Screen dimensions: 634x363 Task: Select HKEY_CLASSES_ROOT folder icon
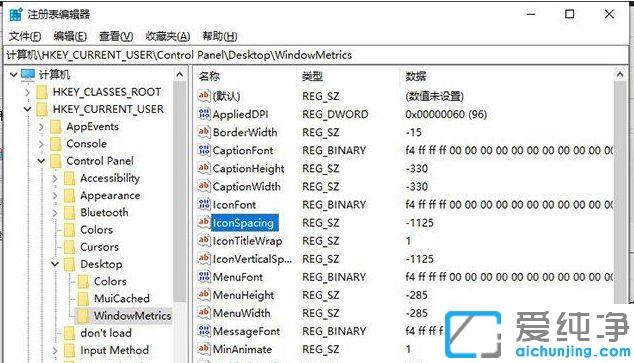click(x=42, y=92)
